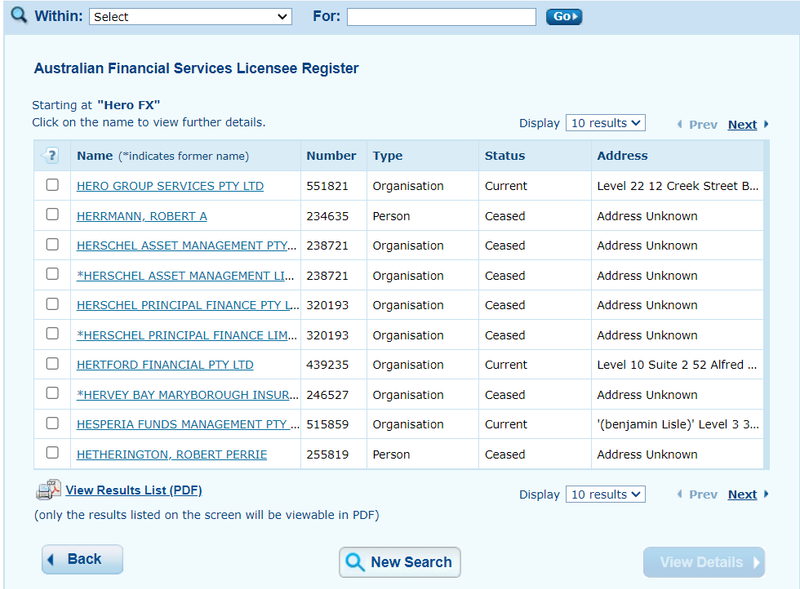Click the PDF printer icon

click(x=48, y=489)
